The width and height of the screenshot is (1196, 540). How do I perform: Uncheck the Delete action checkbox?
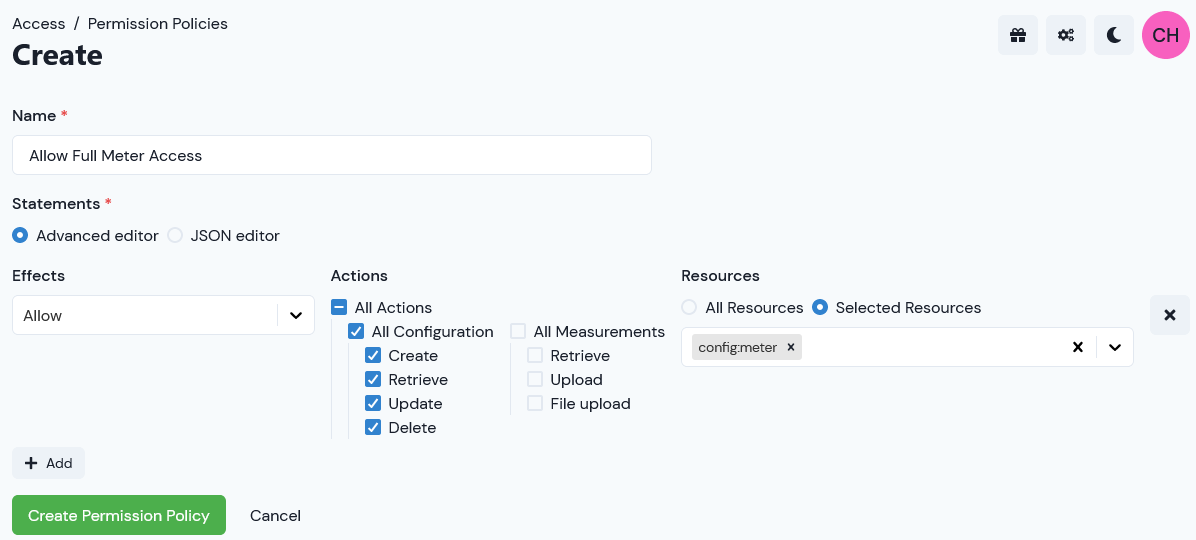373,428
